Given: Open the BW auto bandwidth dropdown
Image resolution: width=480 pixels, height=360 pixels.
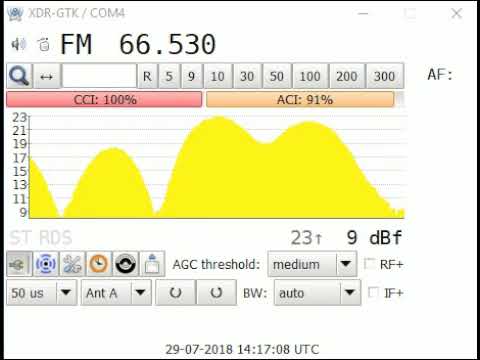Looking at the screenshot, I should point(317,293).
